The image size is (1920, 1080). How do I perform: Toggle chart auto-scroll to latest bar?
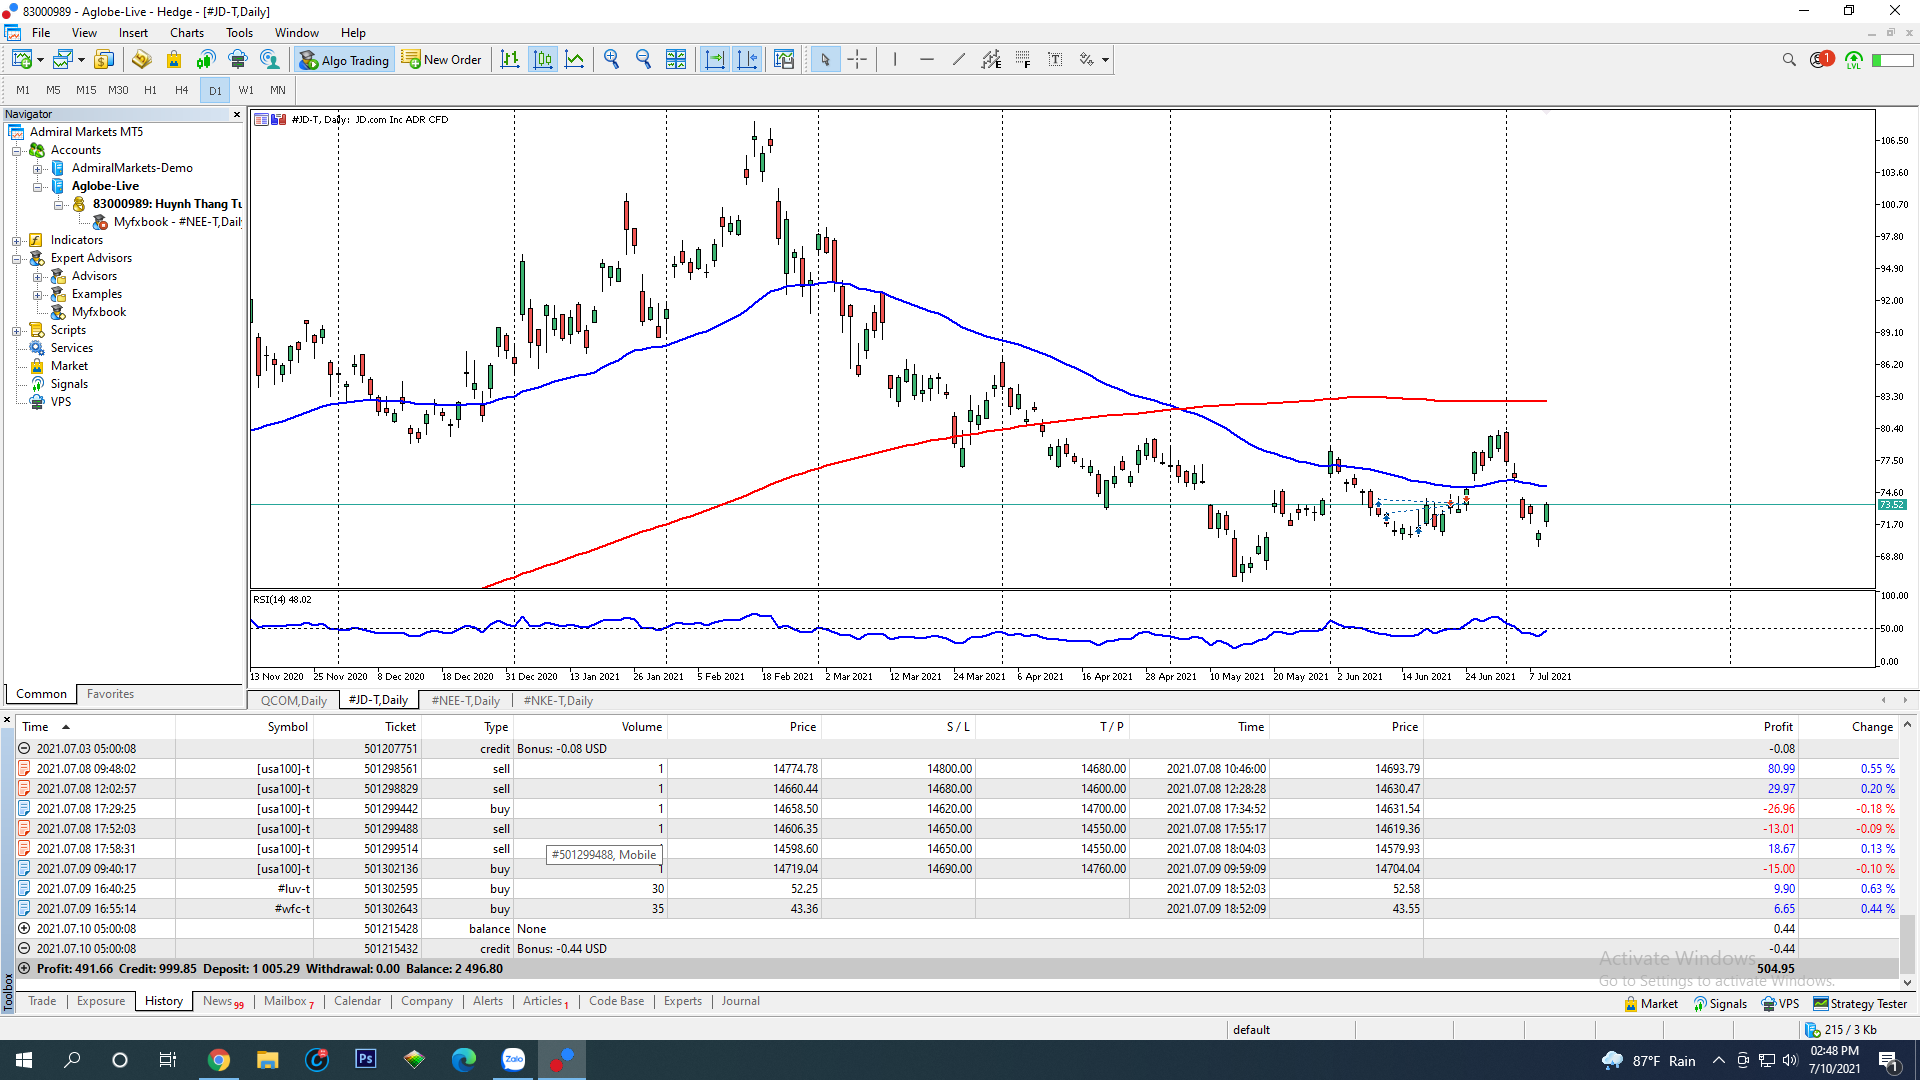(x=715, y=60)
